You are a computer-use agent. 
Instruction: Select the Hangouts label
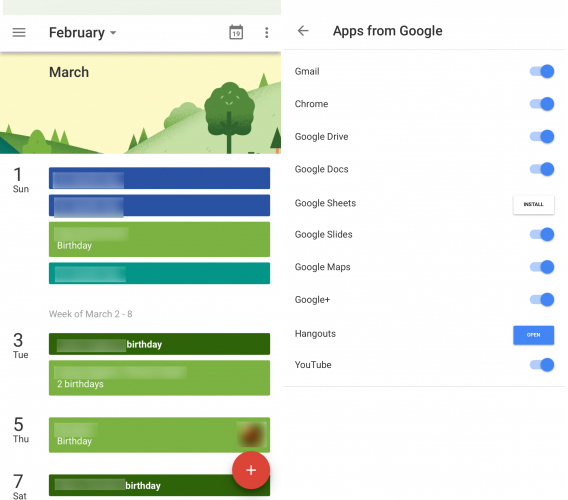[x=315, y=334]
